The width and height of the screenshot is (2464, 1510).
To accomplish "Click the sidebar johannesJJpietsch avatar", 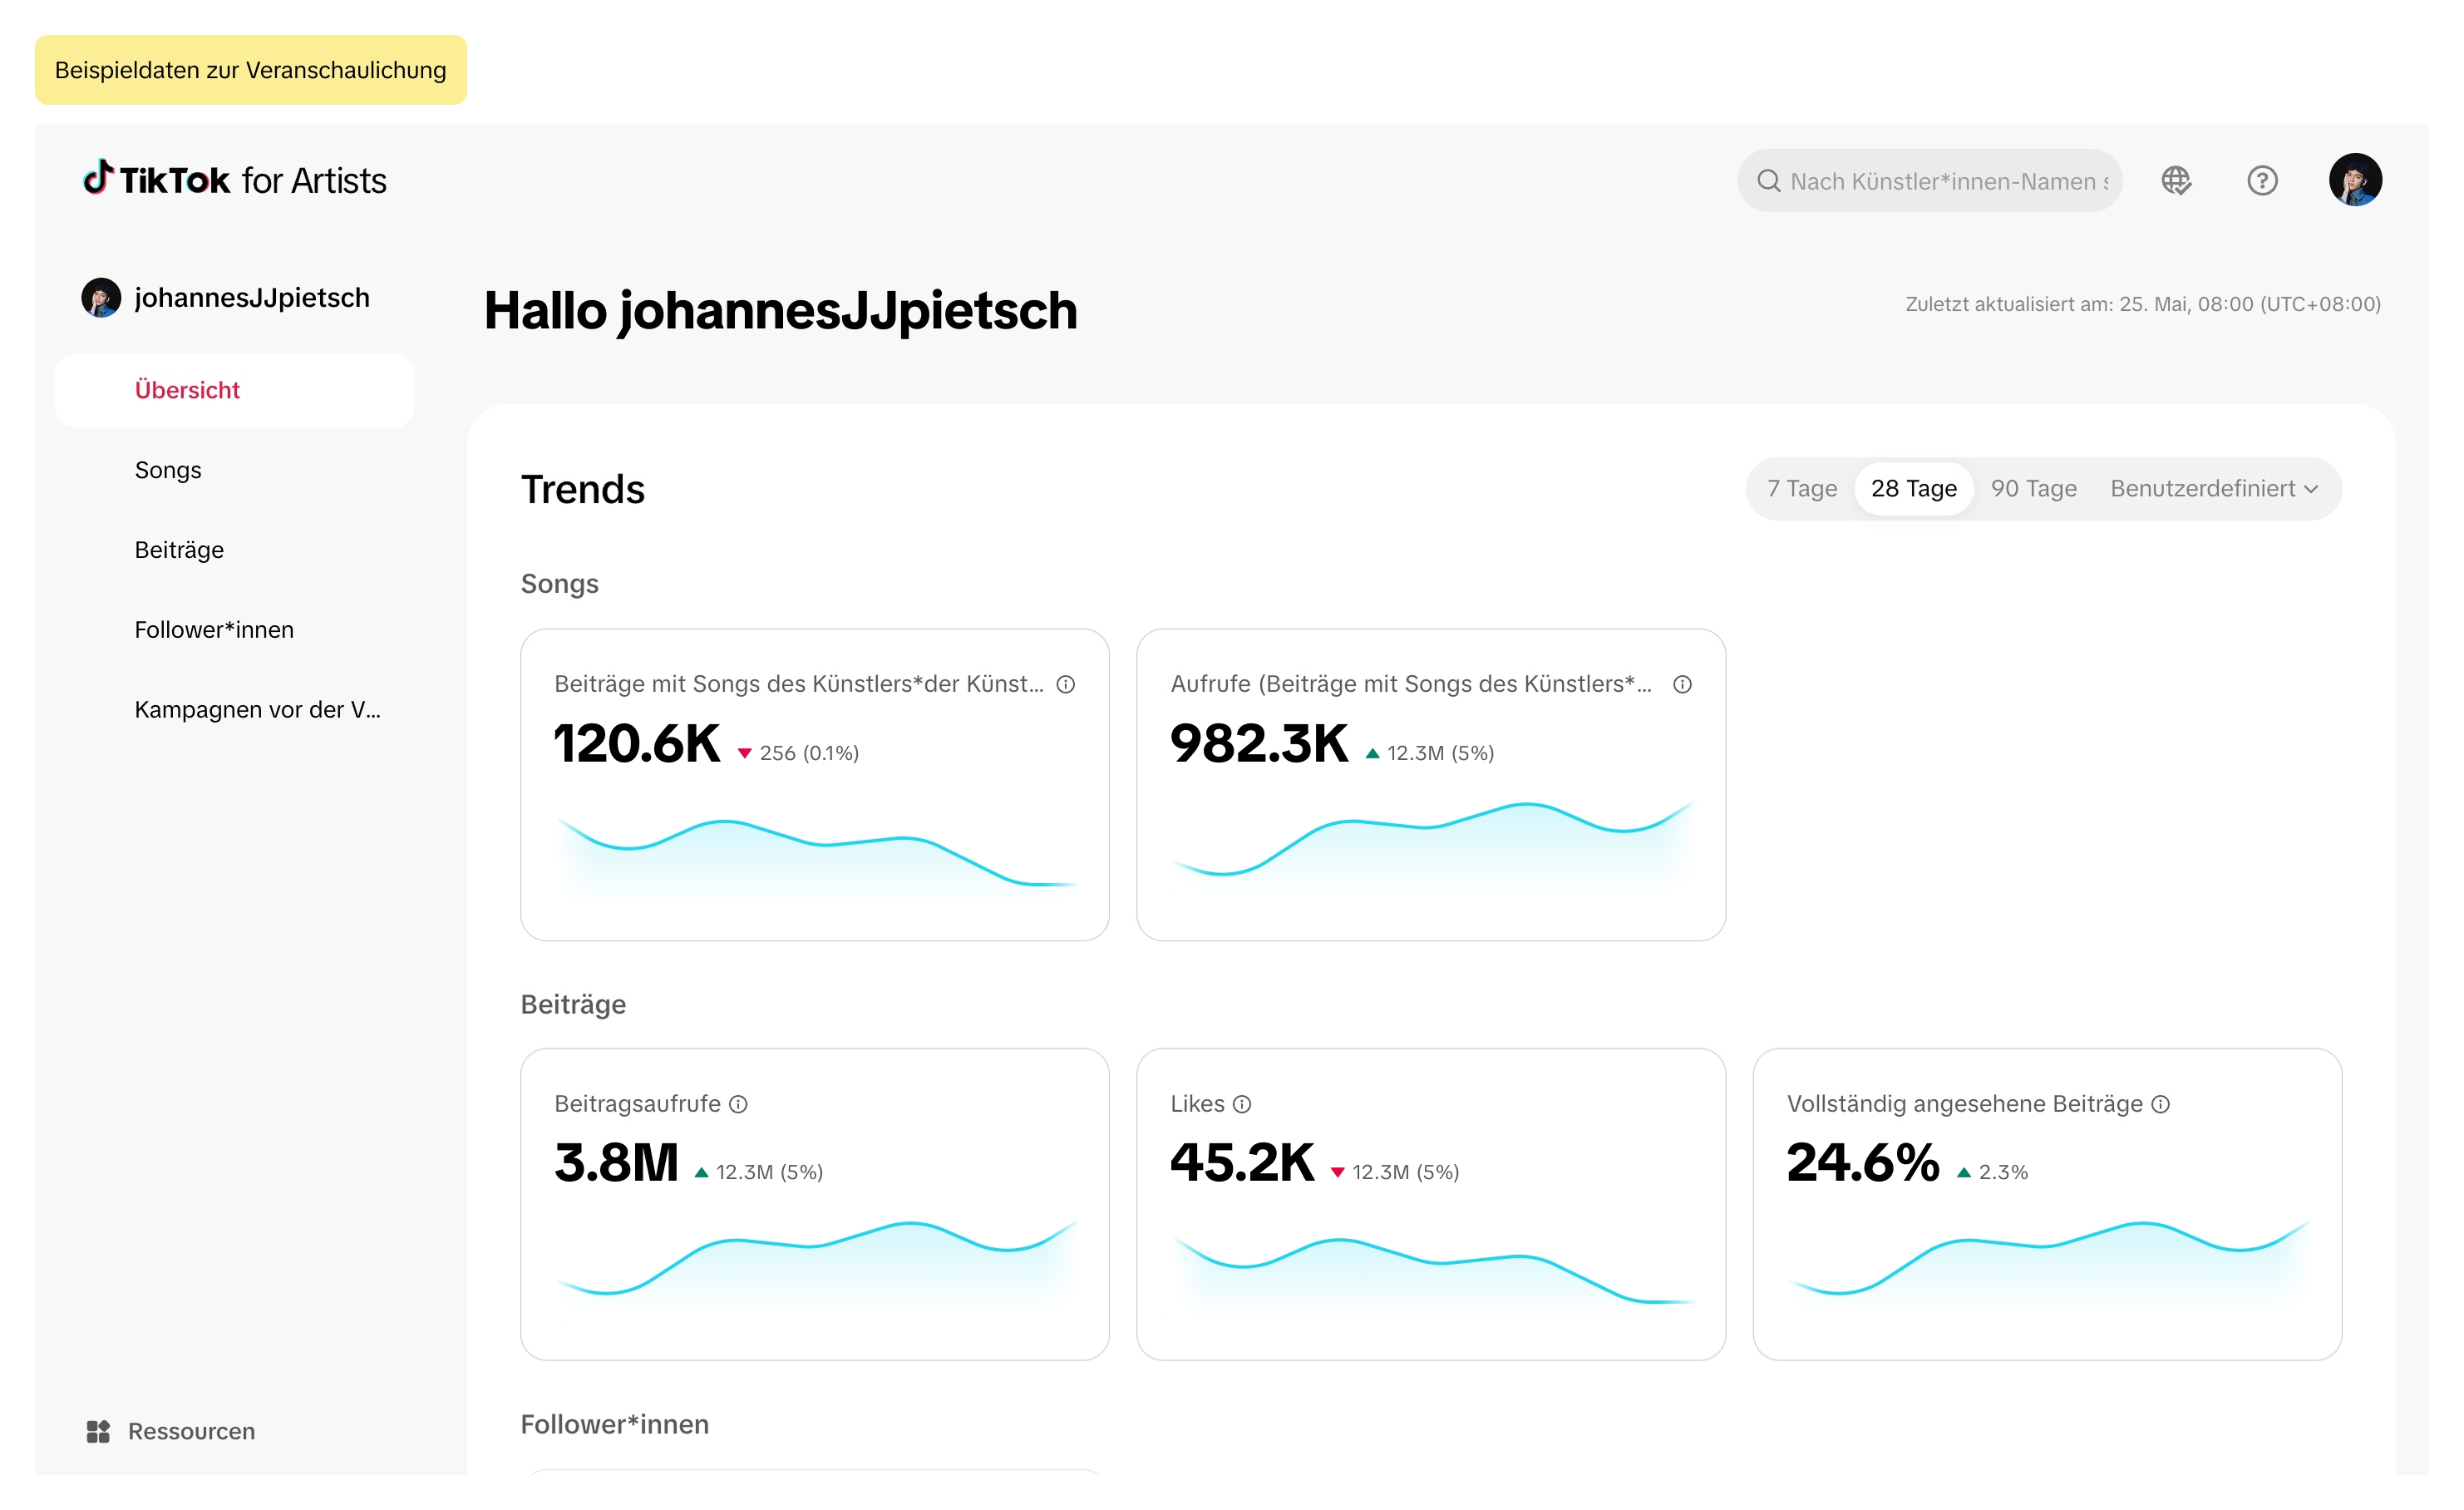I will 101,298.
